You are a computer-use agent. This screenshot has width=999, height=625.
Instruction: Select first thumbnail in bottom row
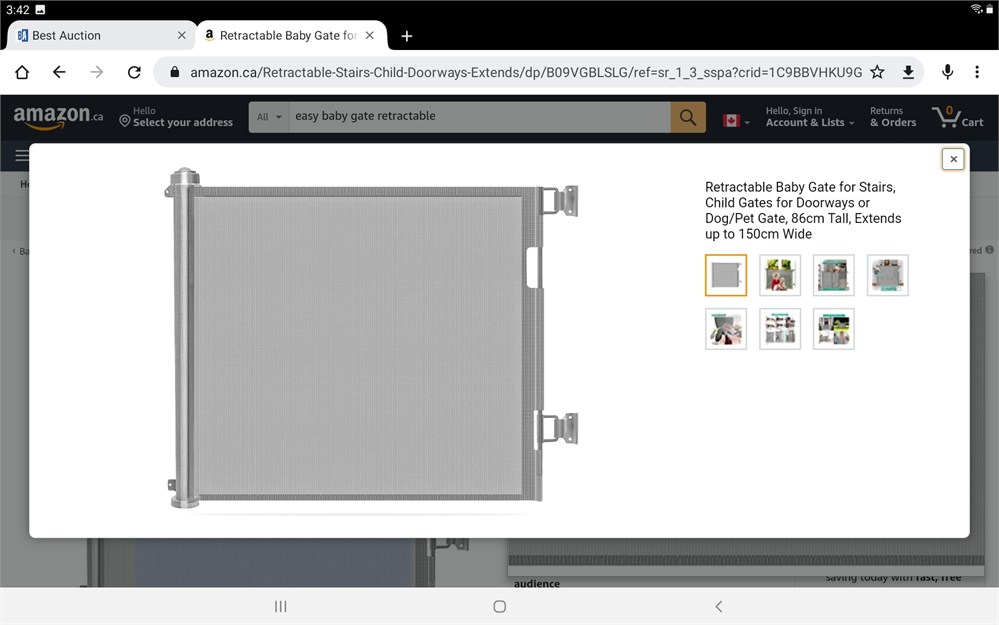tap(726, 329)
